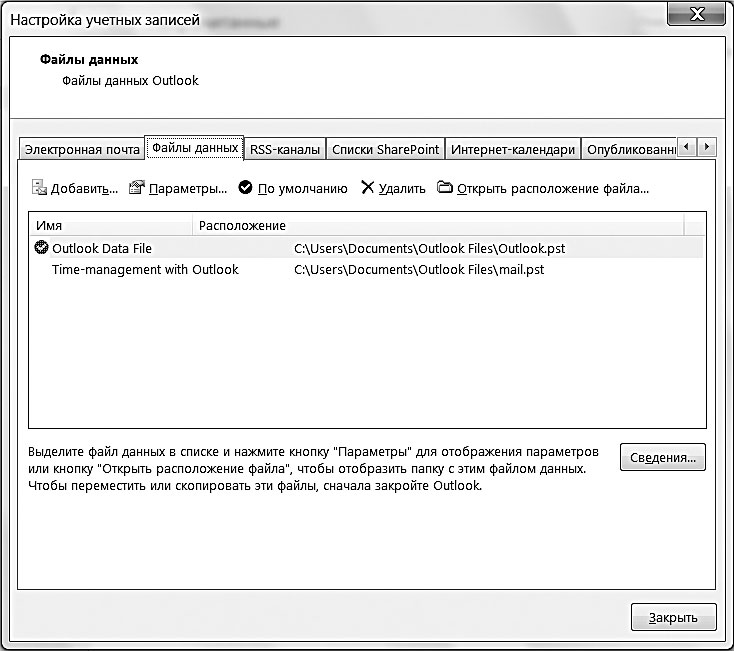This screenshot has height=651, width=734.
Task: Close the dialog with the X button
Action: coord(697,13)
